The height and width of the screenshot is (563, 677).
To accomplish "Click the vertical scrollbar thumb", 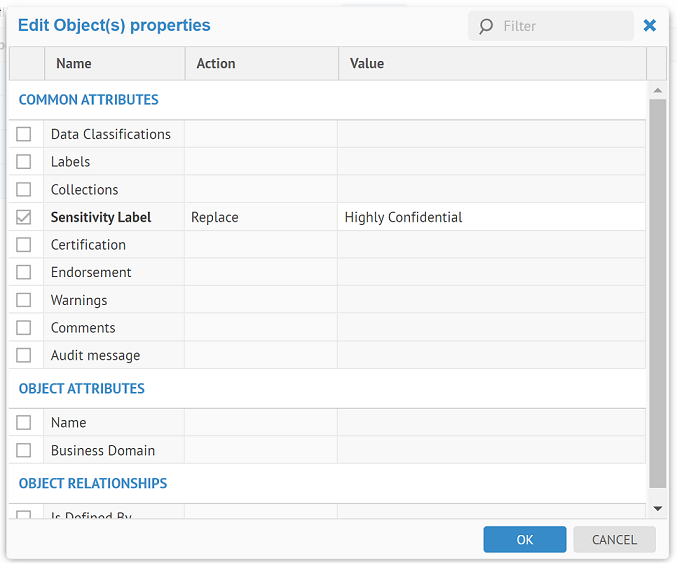I will click(x=657, y=290).
